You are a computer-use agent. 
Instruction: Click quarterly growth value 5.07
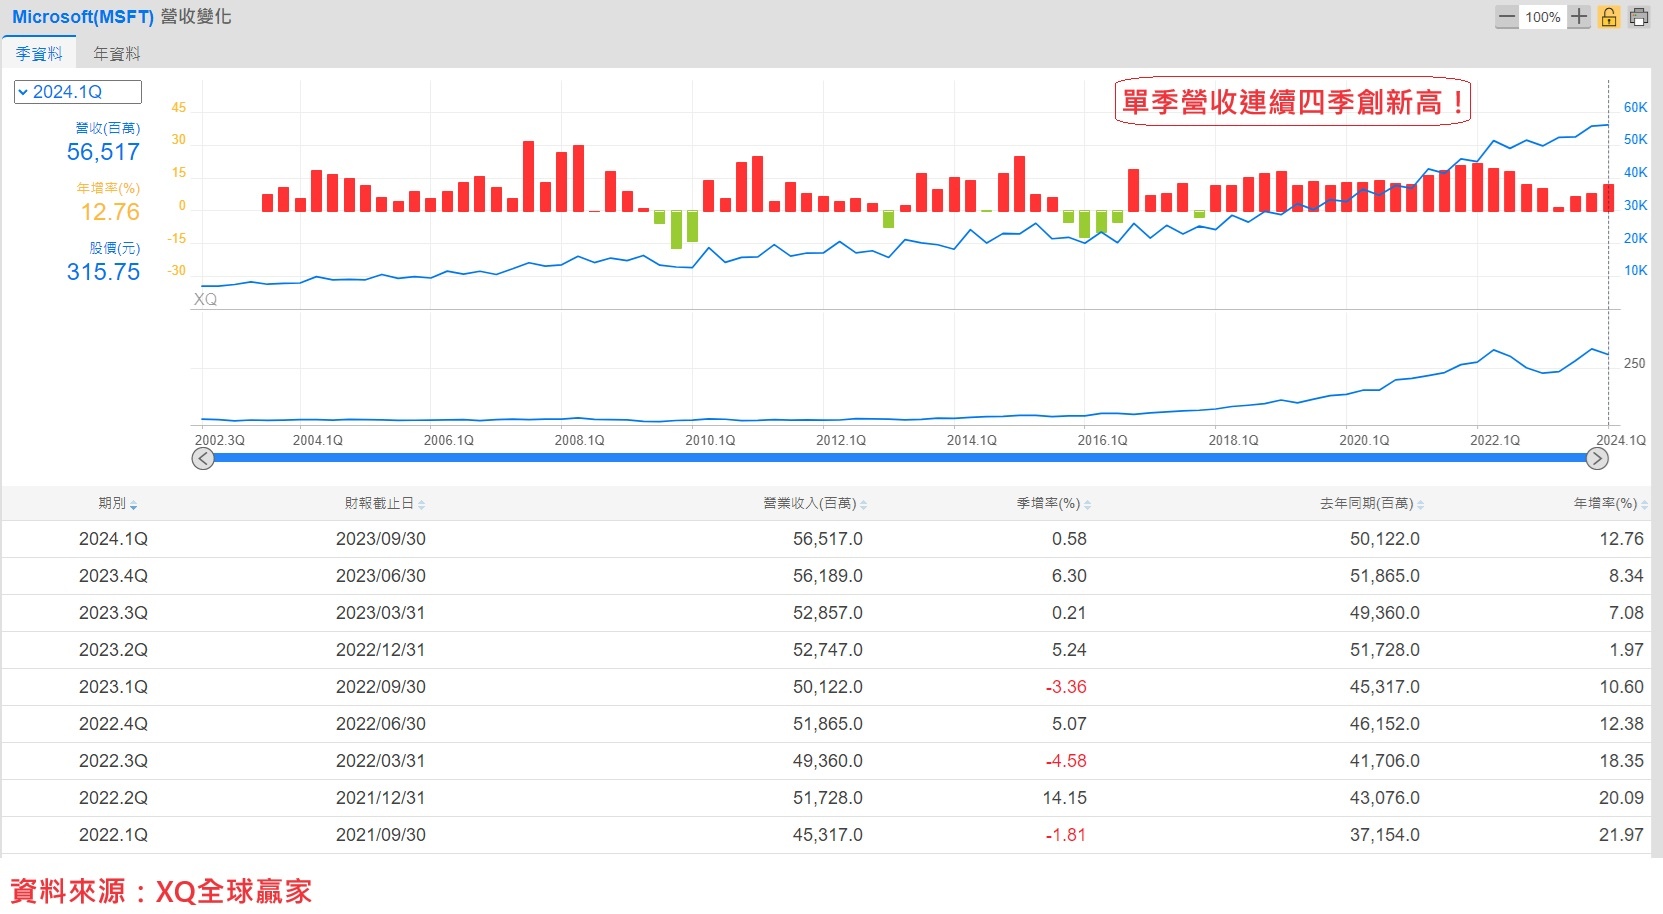1069,724
